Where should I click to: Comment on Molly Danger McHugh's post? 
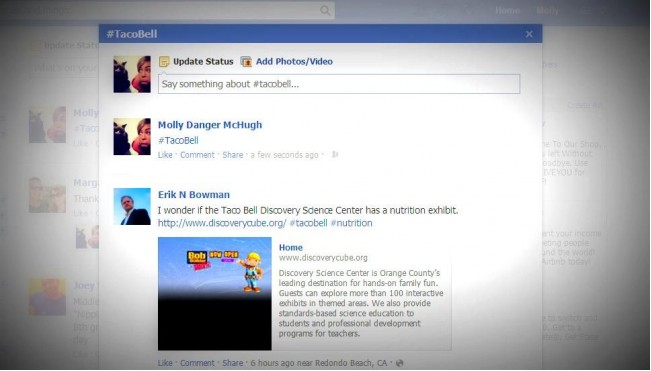coord(197,155)
